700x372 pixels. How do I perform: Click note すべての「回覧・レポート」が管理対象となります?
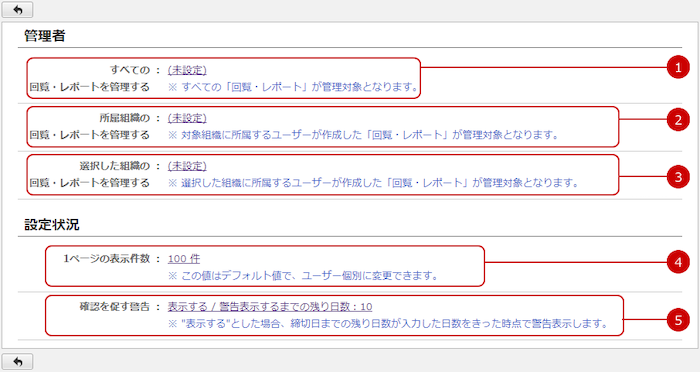[x=293, y=87]
